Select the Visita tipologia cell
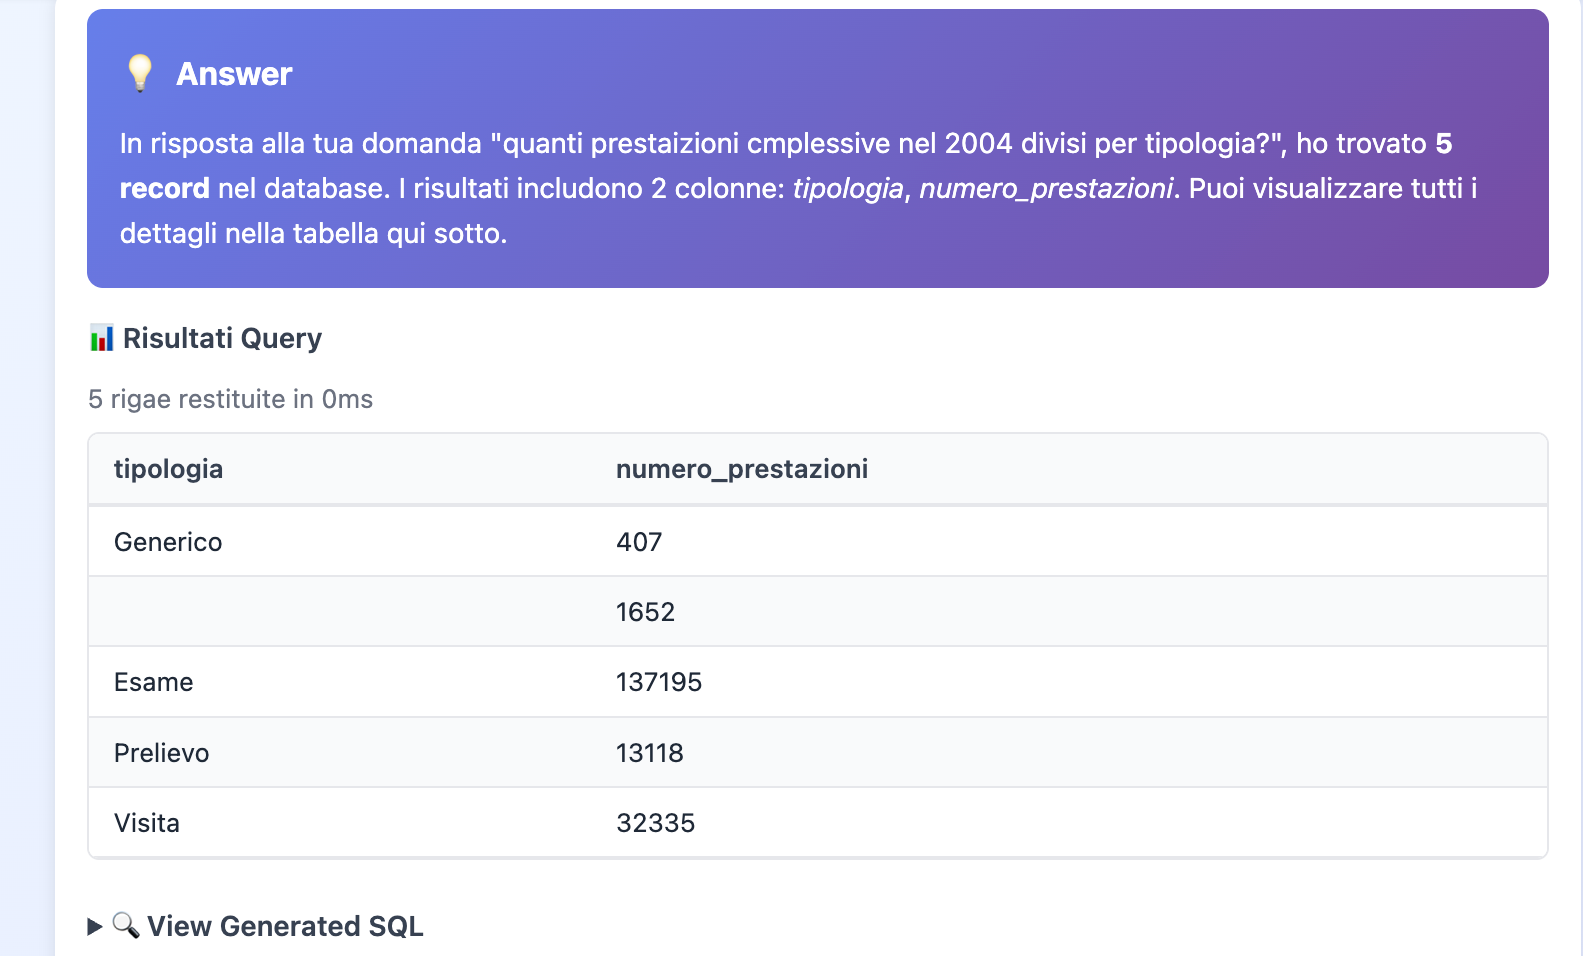The width and height of the screenshot is (1583, 956). click(x=147, y=823)
